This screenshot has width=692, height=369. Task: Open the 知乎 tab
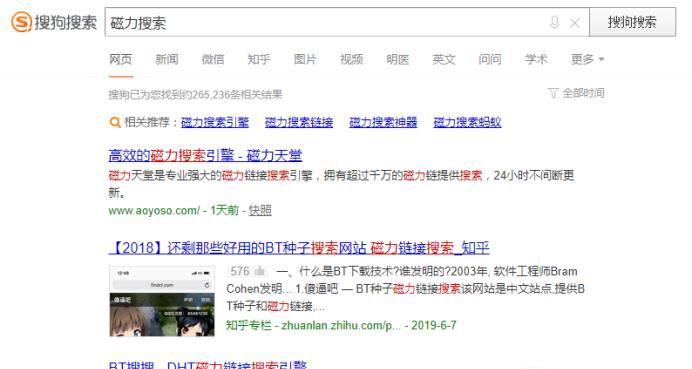click(259, 59)
